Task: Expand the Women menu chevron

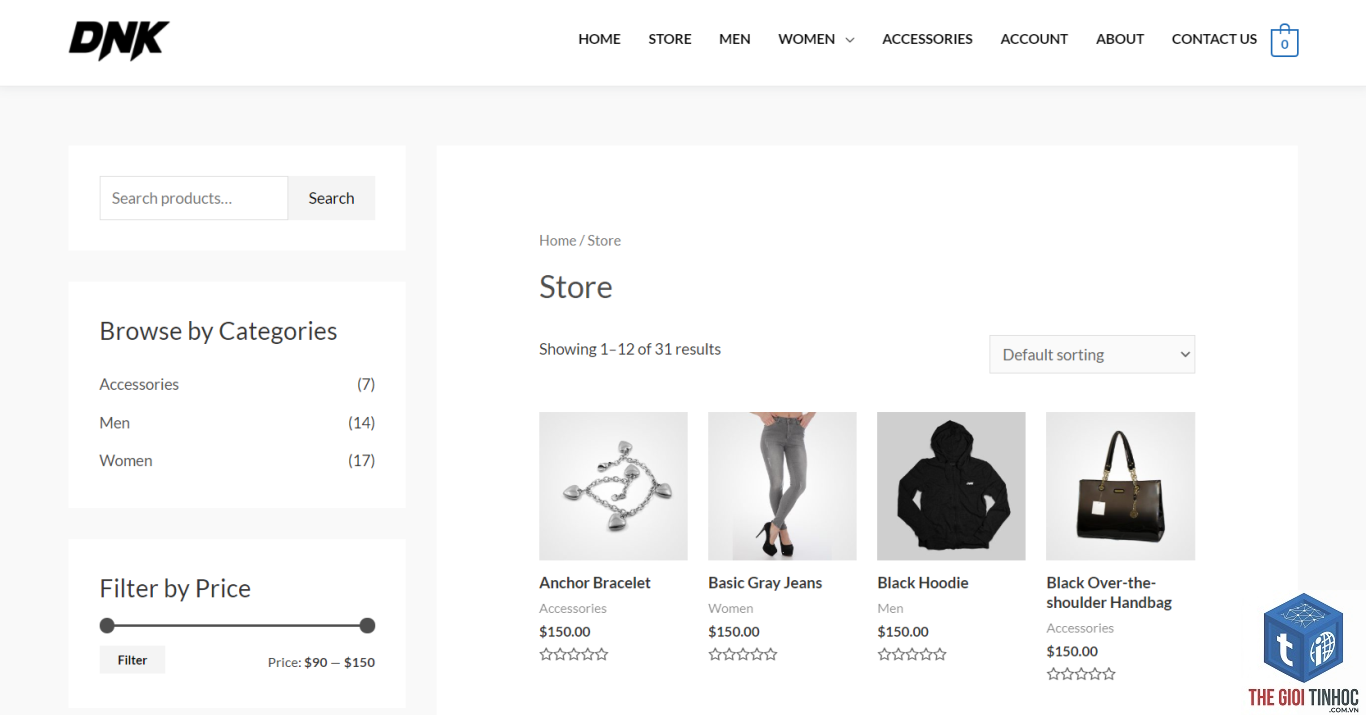Action: click(x=850, y=40)
